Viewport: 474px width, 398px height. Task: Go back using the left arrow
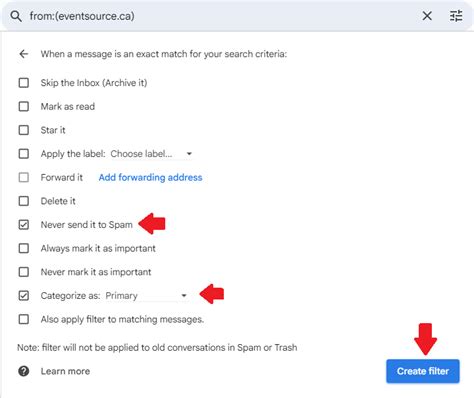(x=24, y=54)
